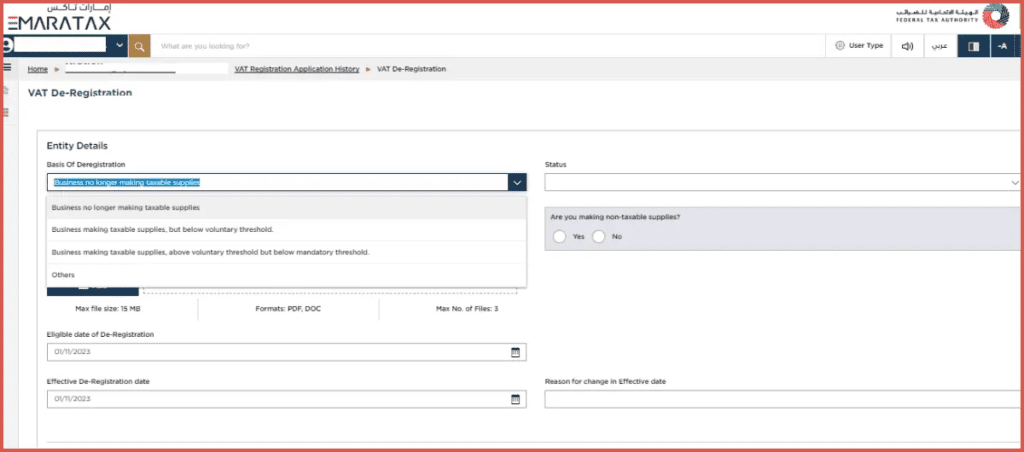Screen dimensions: 1024x452
Task: Select 'below voluntary threshold' option
Action: click(x=162, y=230)
